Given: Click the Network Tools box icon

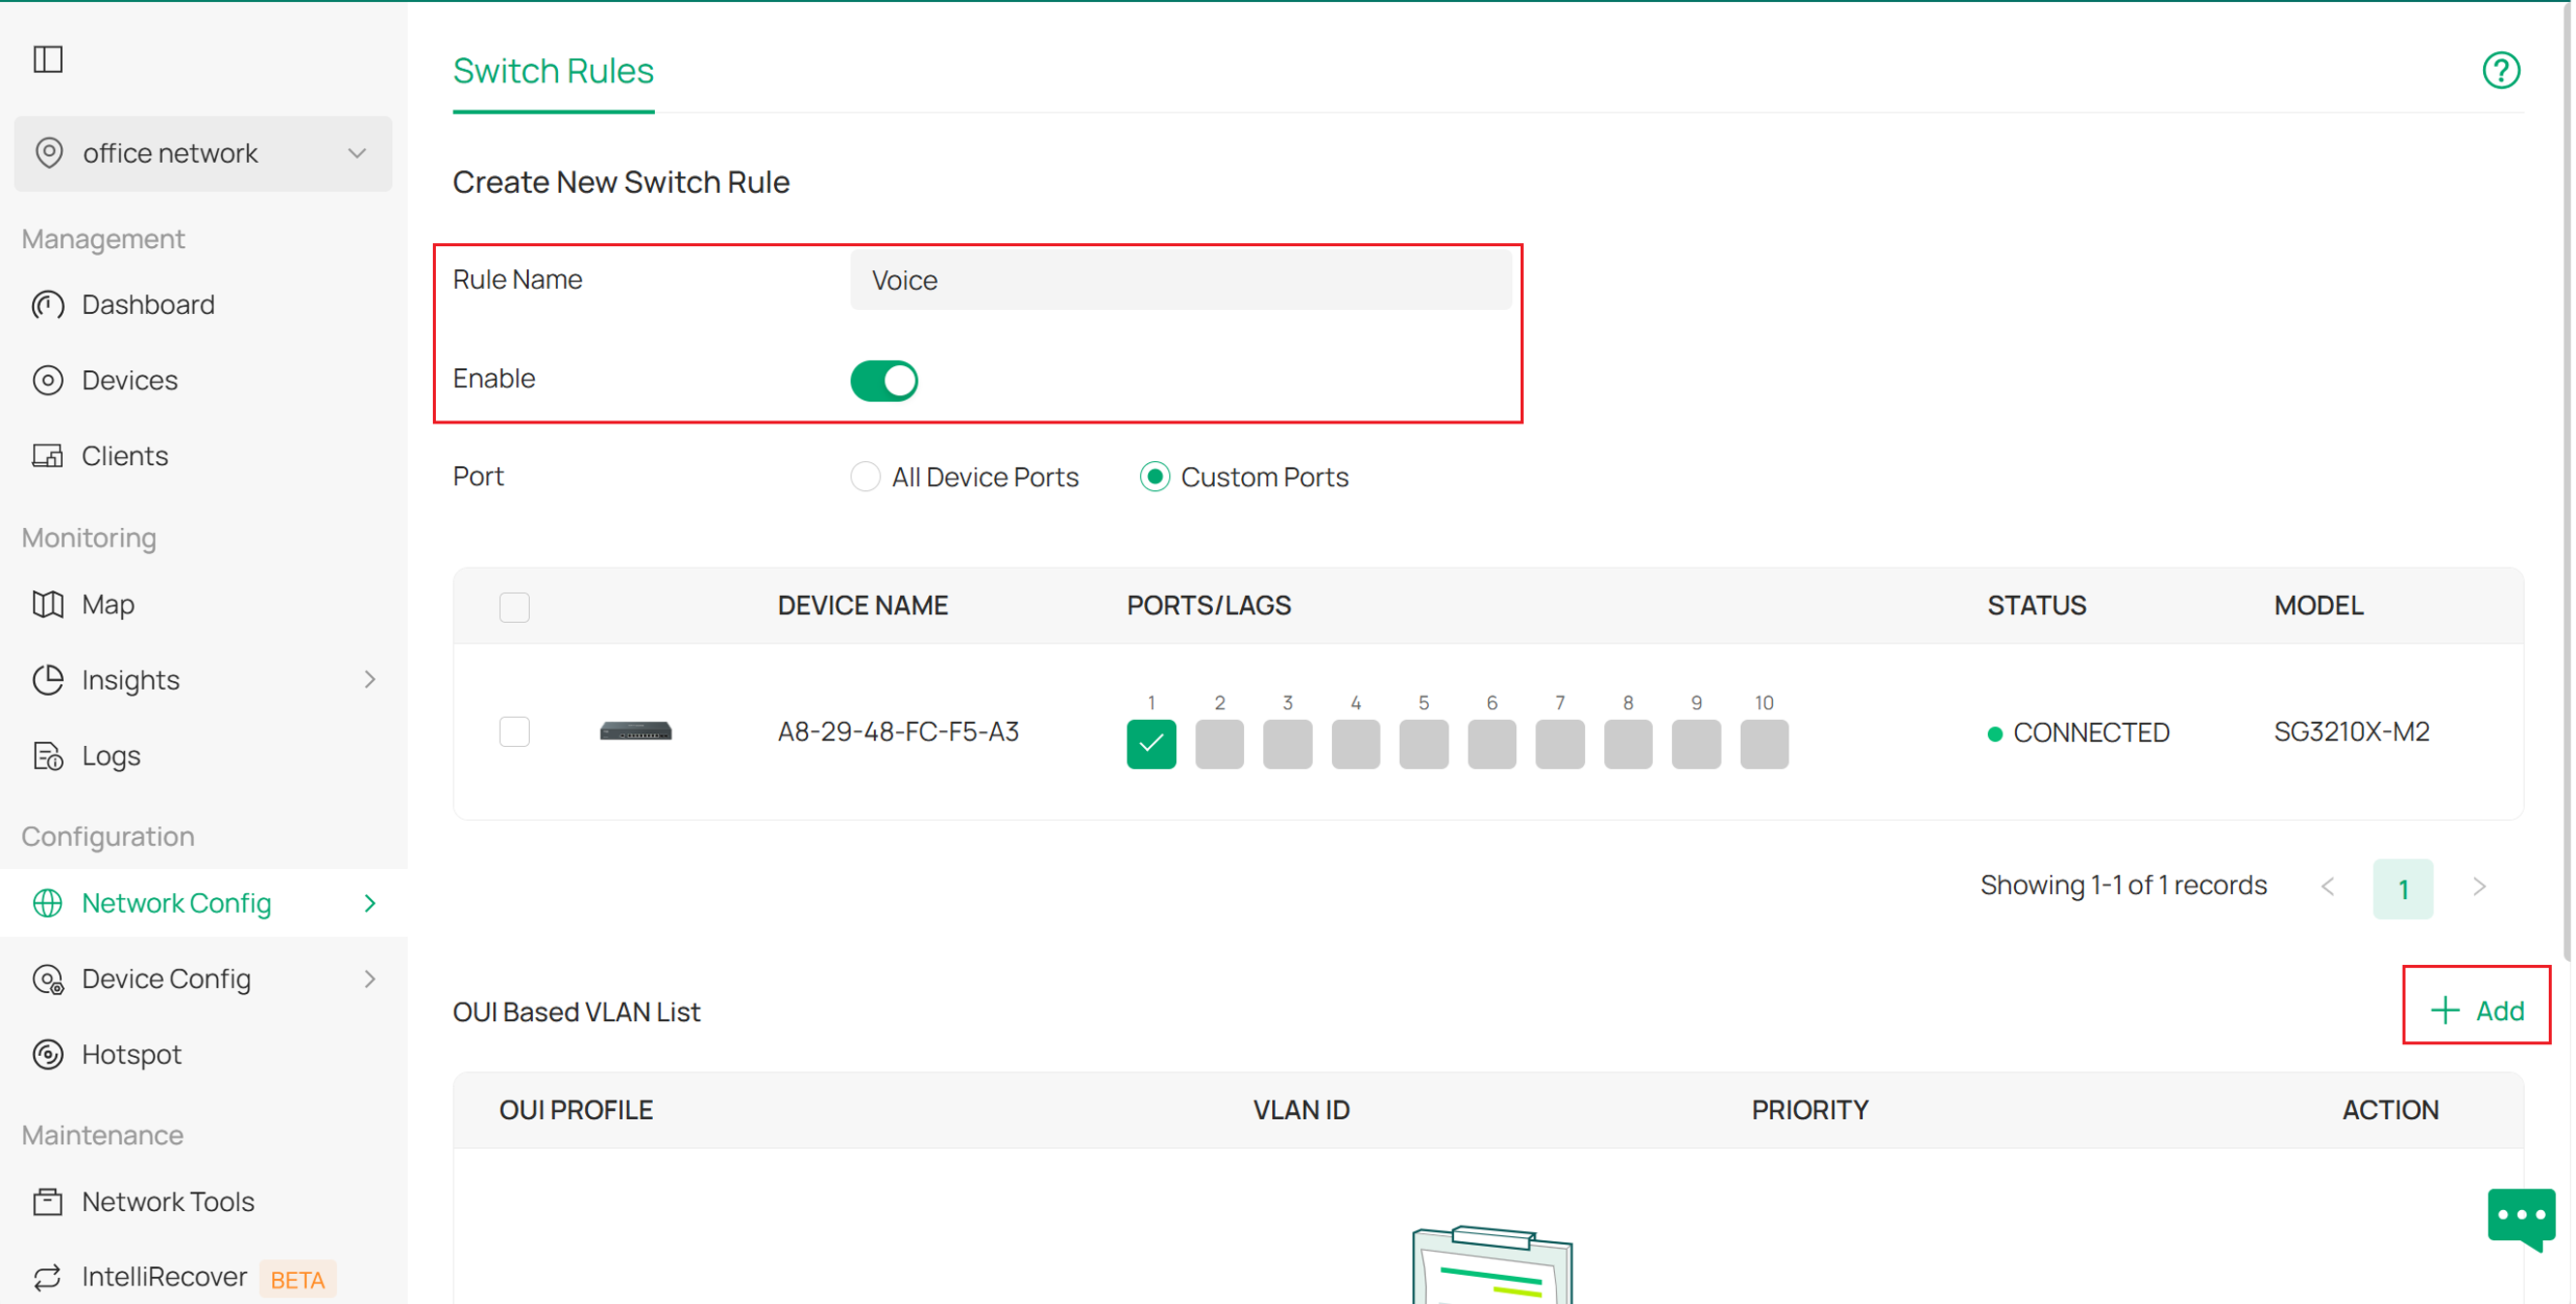Looking at the screenshot, I should [48, 1202].
